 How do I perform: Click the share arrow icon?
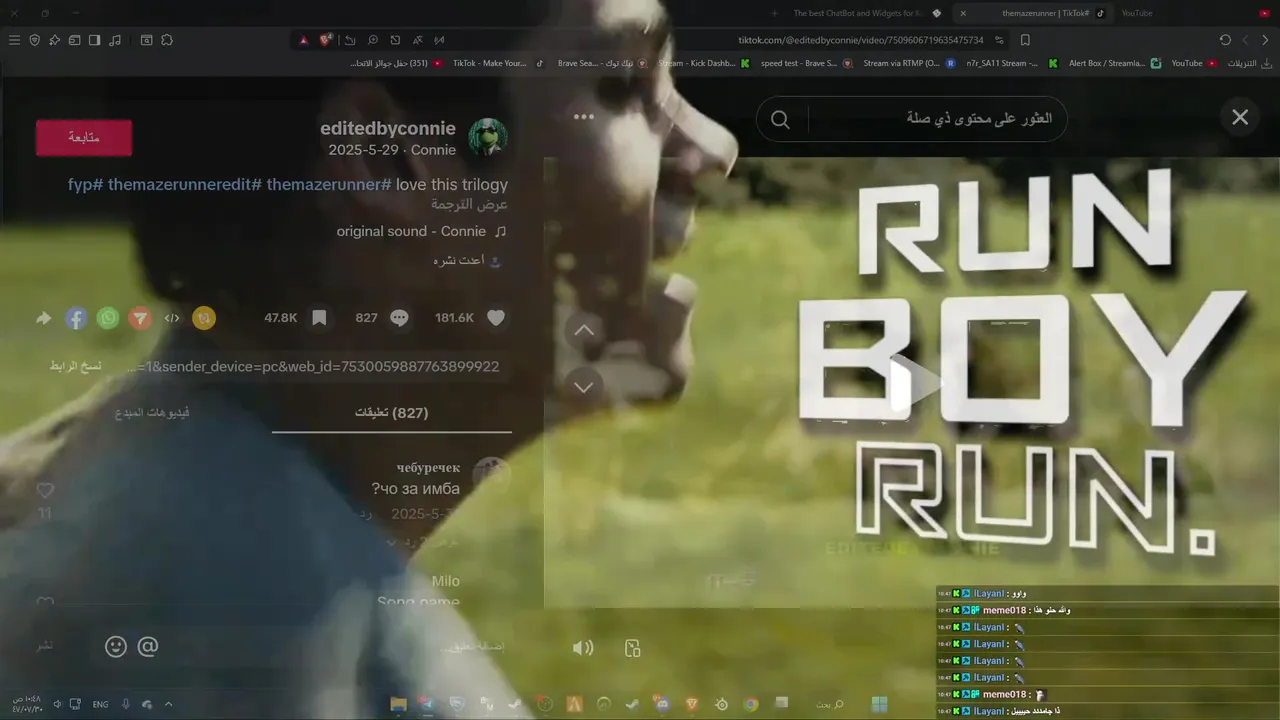point(44,318)
